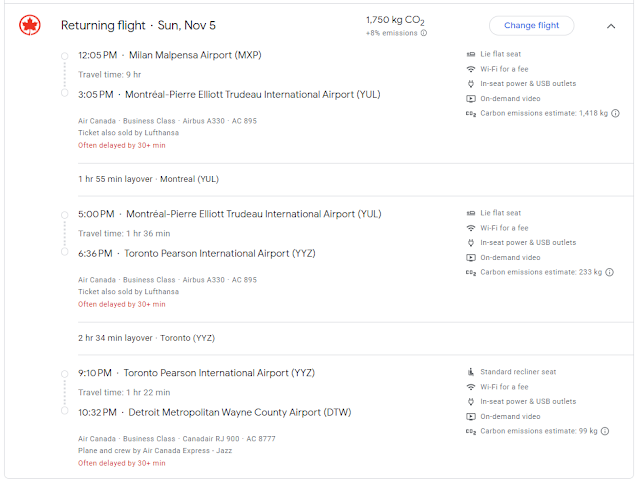This screenshot has width=640, height=484.
Task: Click on-demand video icon in Toronto–Detroit leg
Action: [x=471, y=416]
